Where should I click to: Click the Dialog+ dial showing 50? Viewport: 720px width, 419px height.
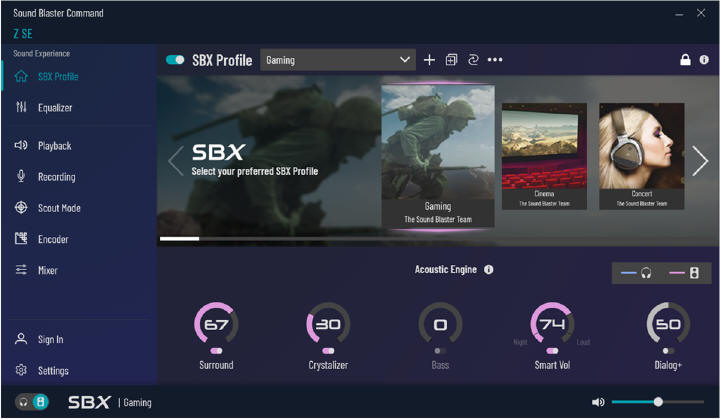tap(668, 323)
